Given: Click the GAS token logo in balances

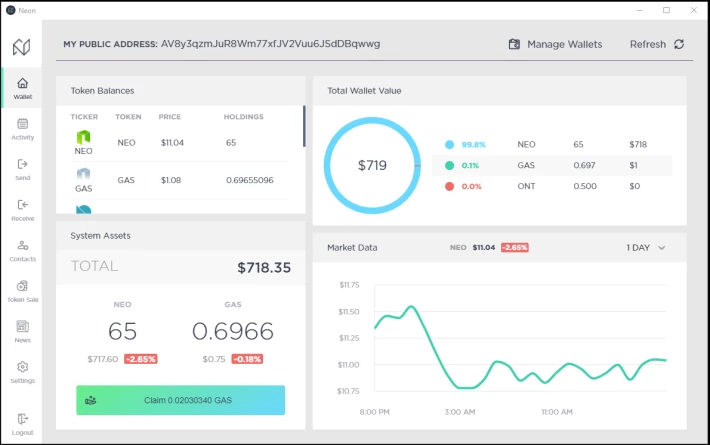Looking at the screenshot, I should point(83,173).
